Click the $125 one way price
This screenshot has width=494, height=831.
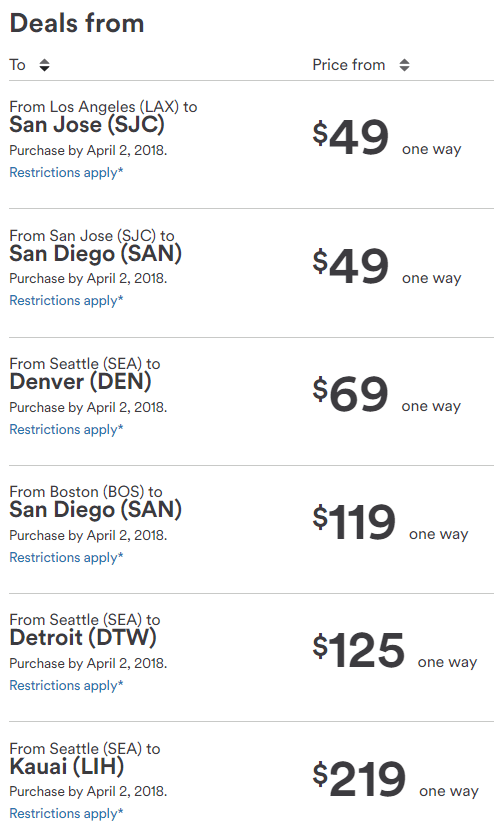(x=394, y=650)
